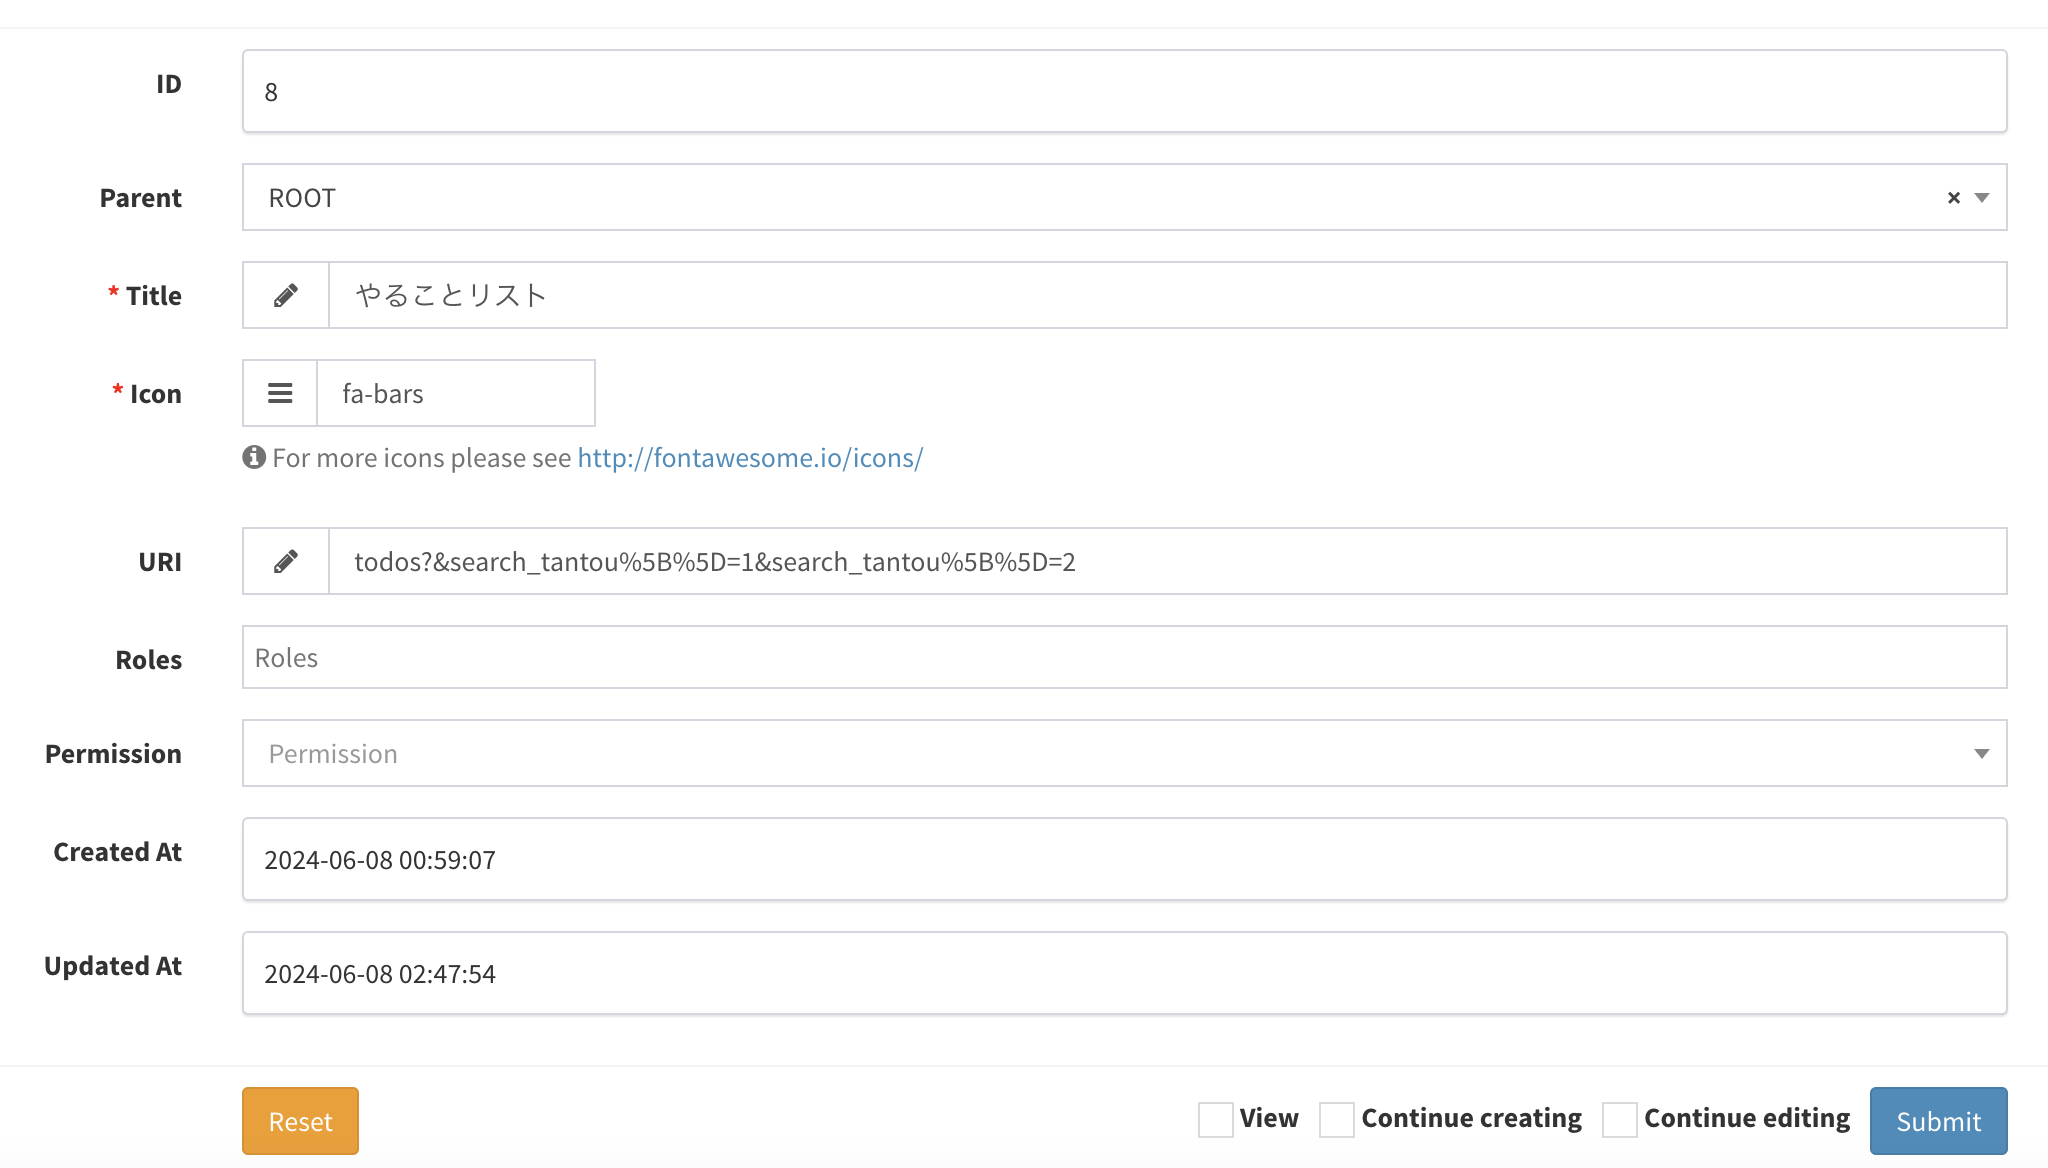Click into the Title text field

point(1166,295)
